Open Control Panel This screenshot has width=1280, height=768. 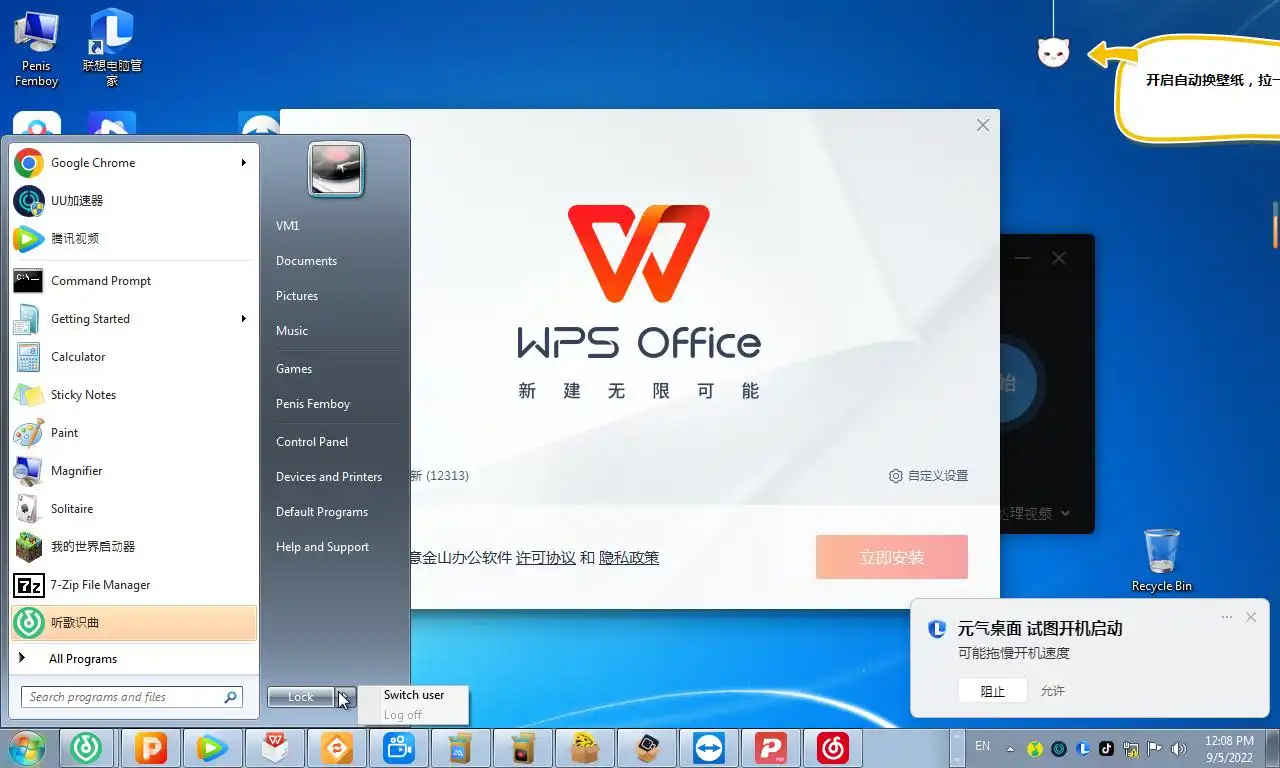coord(312,442)
